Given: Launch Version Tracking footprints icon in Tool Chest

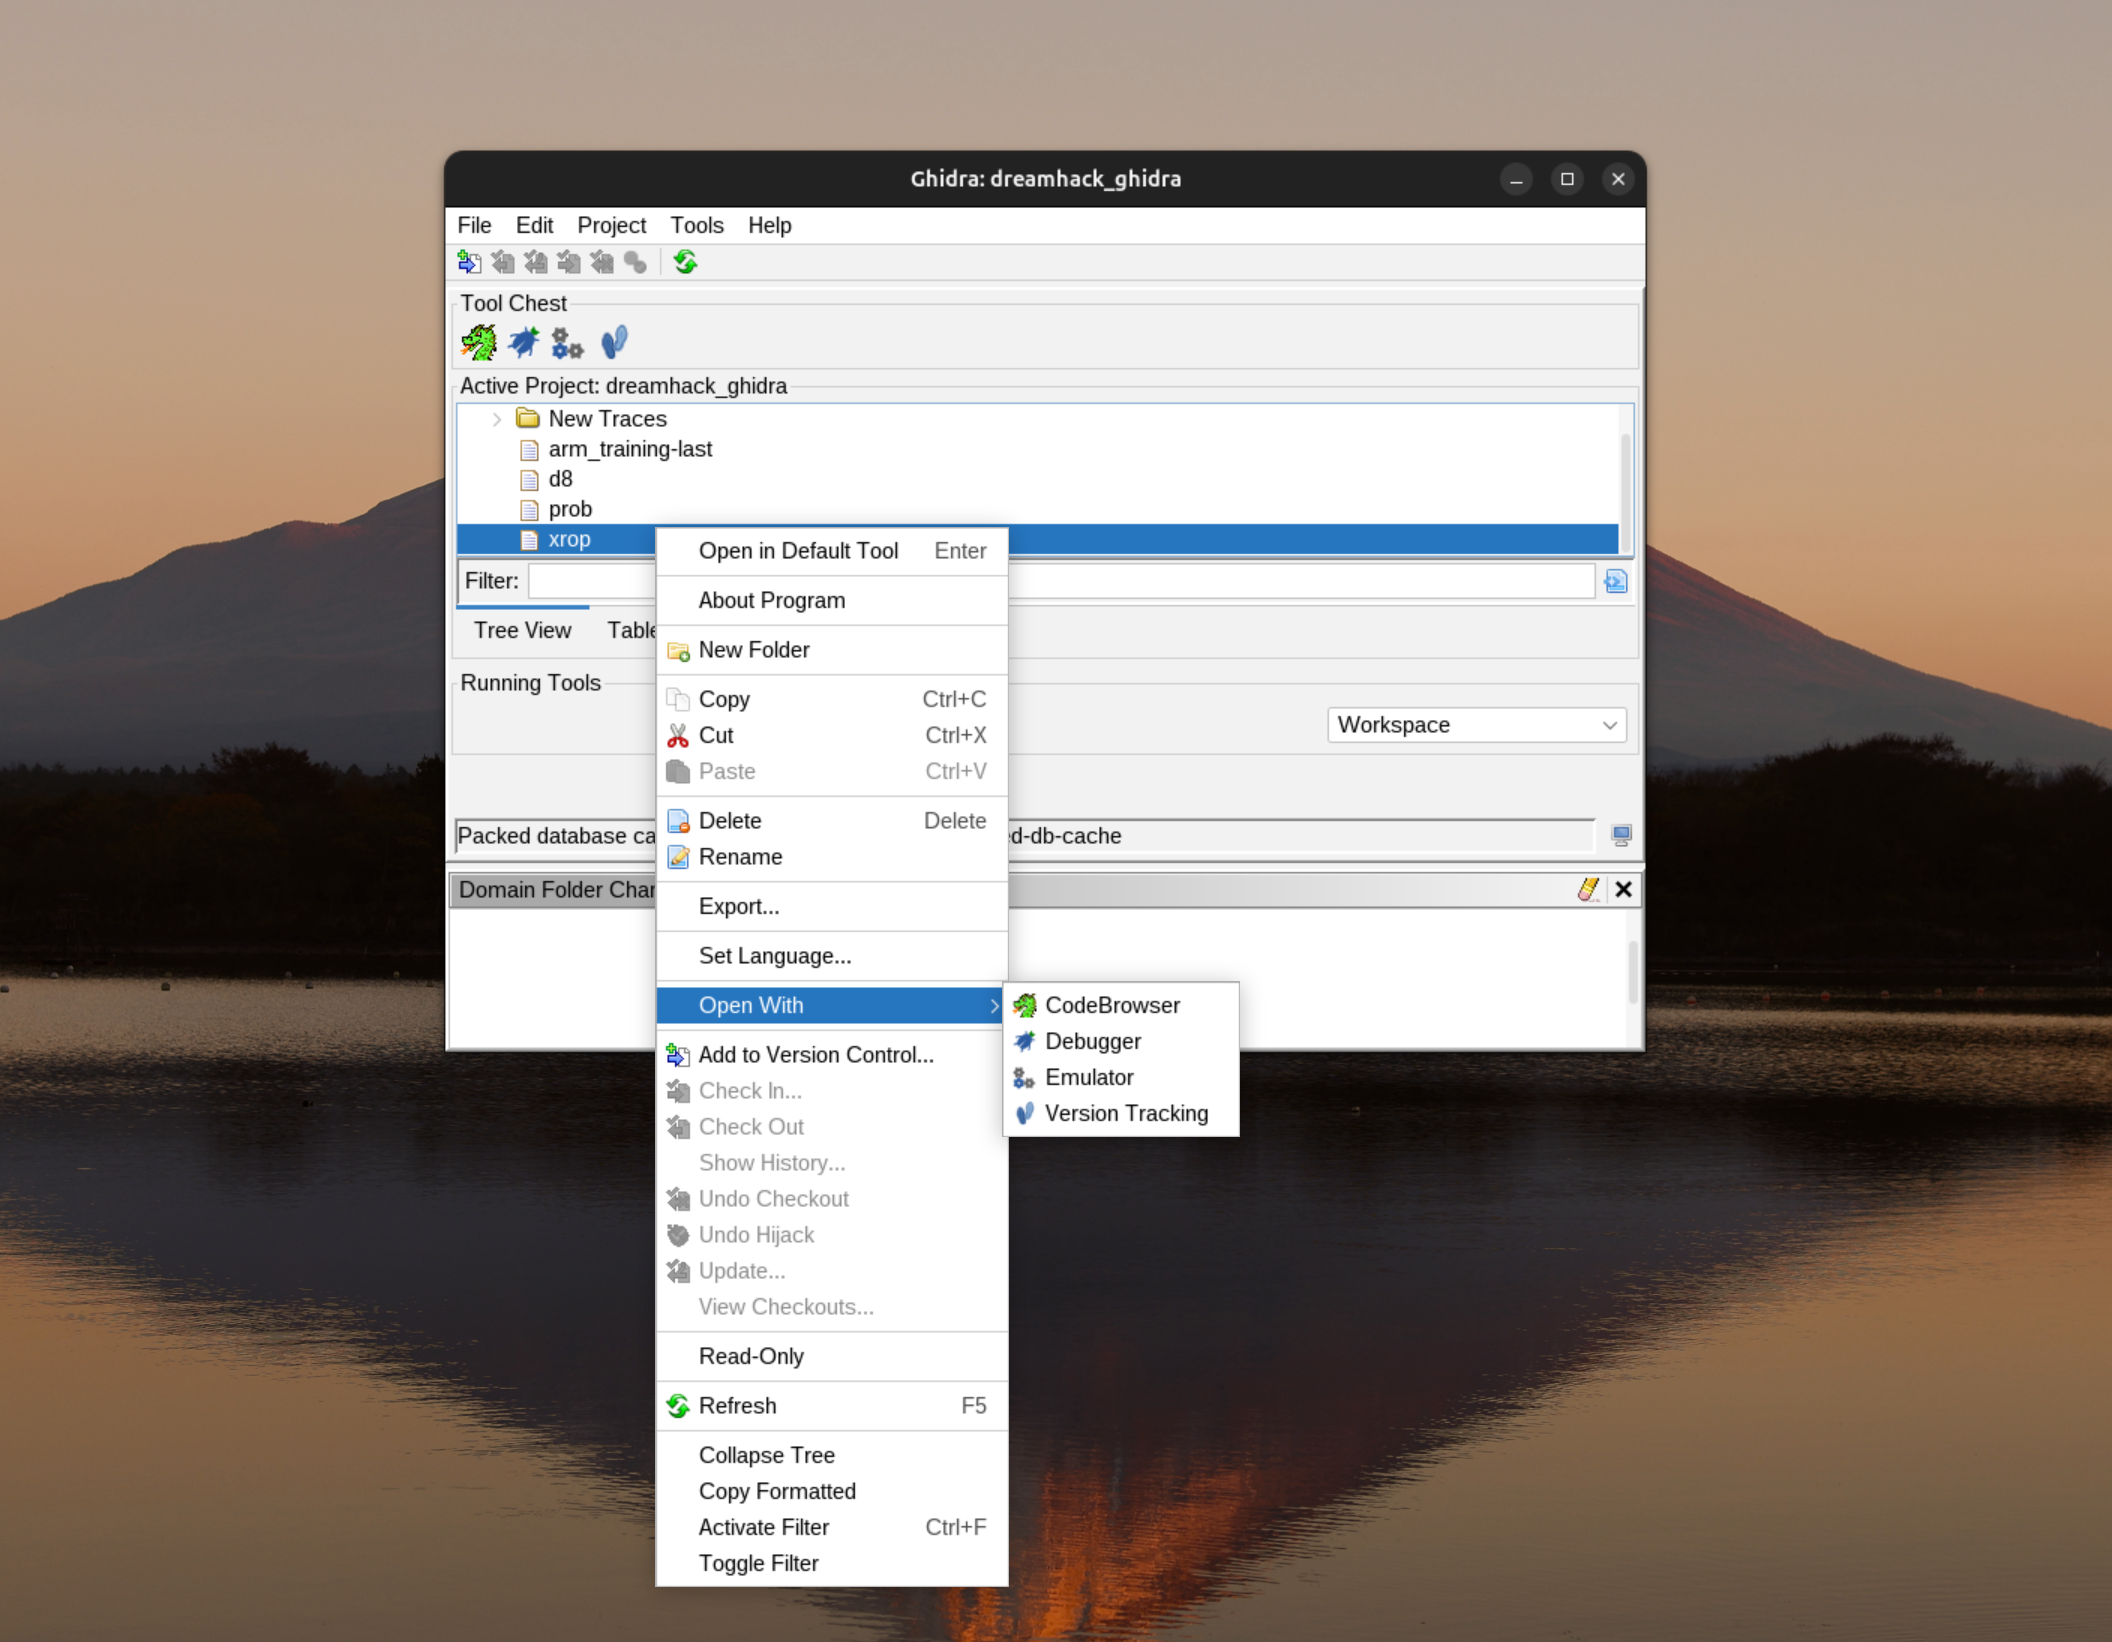Looking at the screenshot, I should coord(614,342).
